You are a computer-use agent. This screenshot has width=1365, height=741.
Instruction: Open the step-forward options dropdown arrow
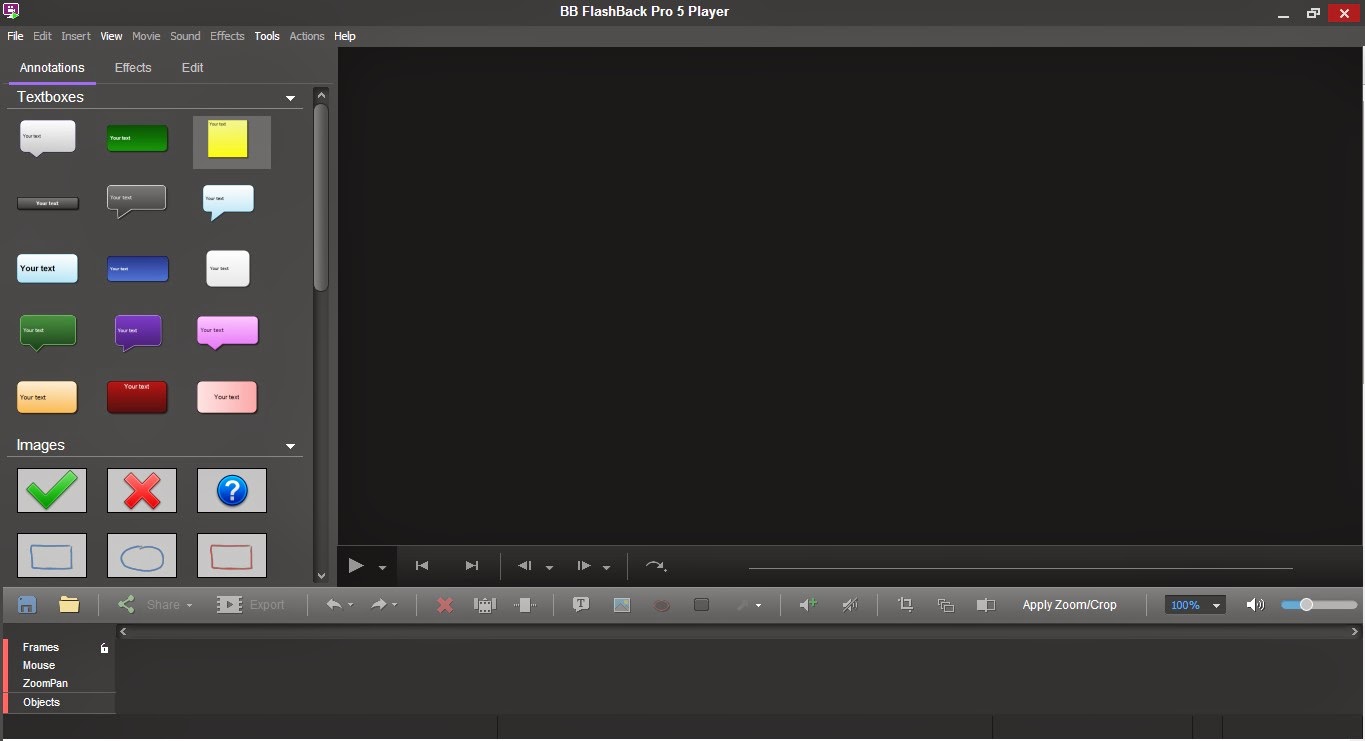coord(606,568)
